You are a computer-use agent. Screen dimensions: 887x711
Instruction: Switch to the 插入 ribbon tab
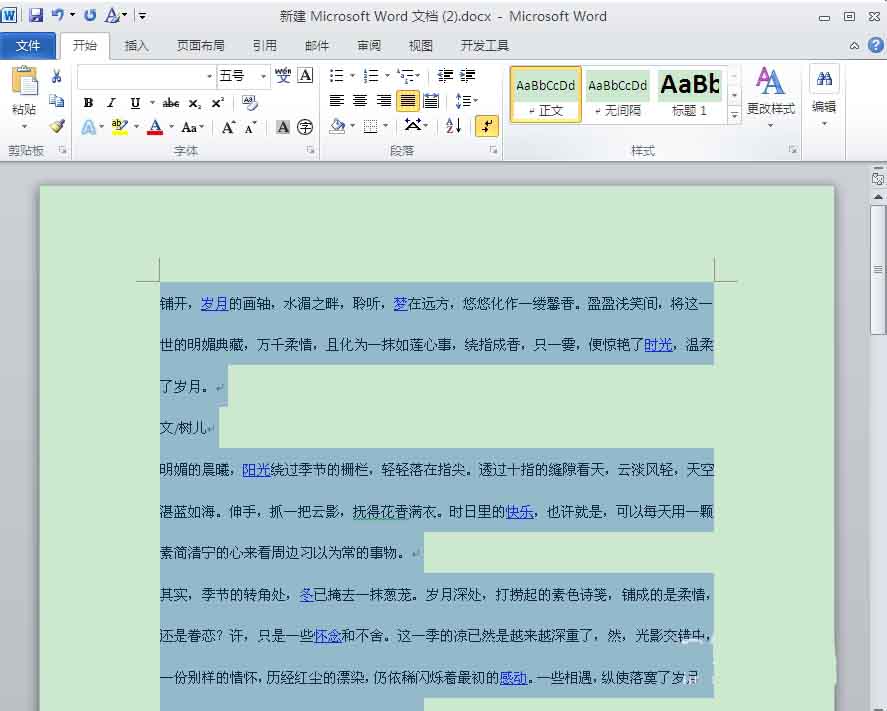[137, 44]
